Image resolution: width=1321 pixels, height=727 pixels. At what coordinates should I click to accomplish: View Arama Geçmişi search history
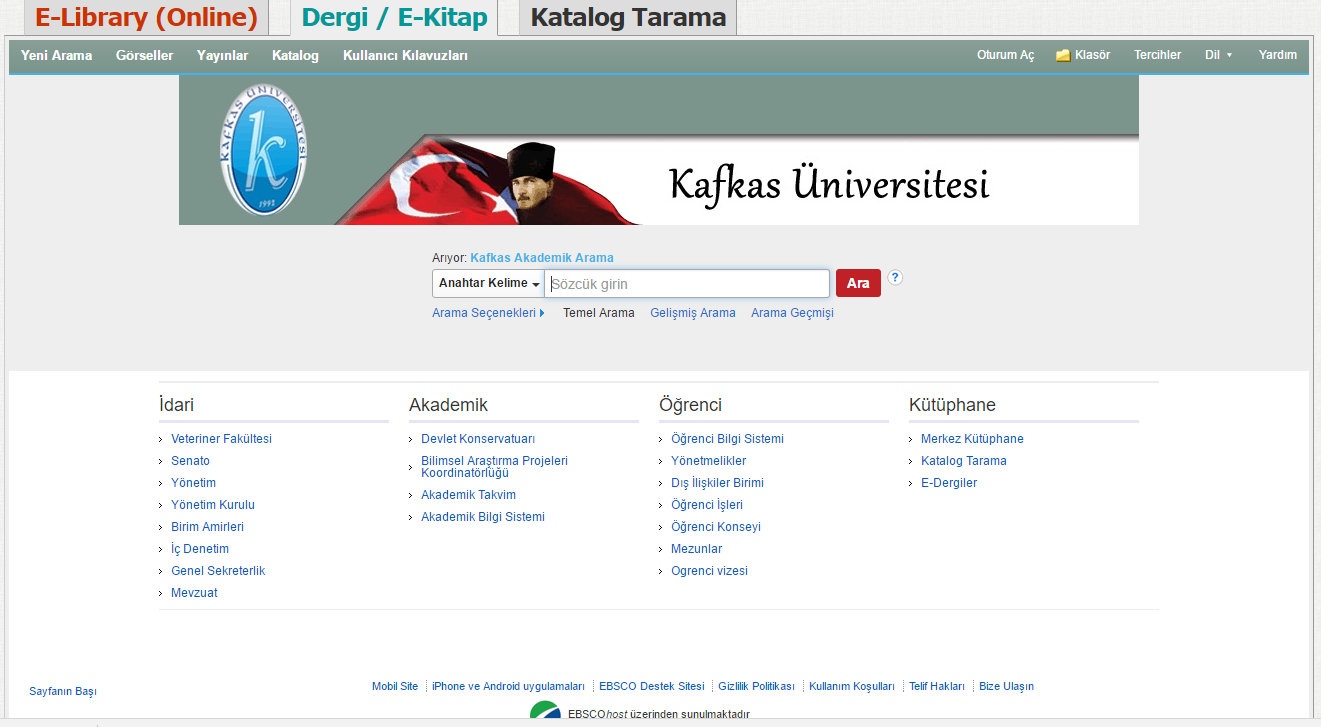792,313
